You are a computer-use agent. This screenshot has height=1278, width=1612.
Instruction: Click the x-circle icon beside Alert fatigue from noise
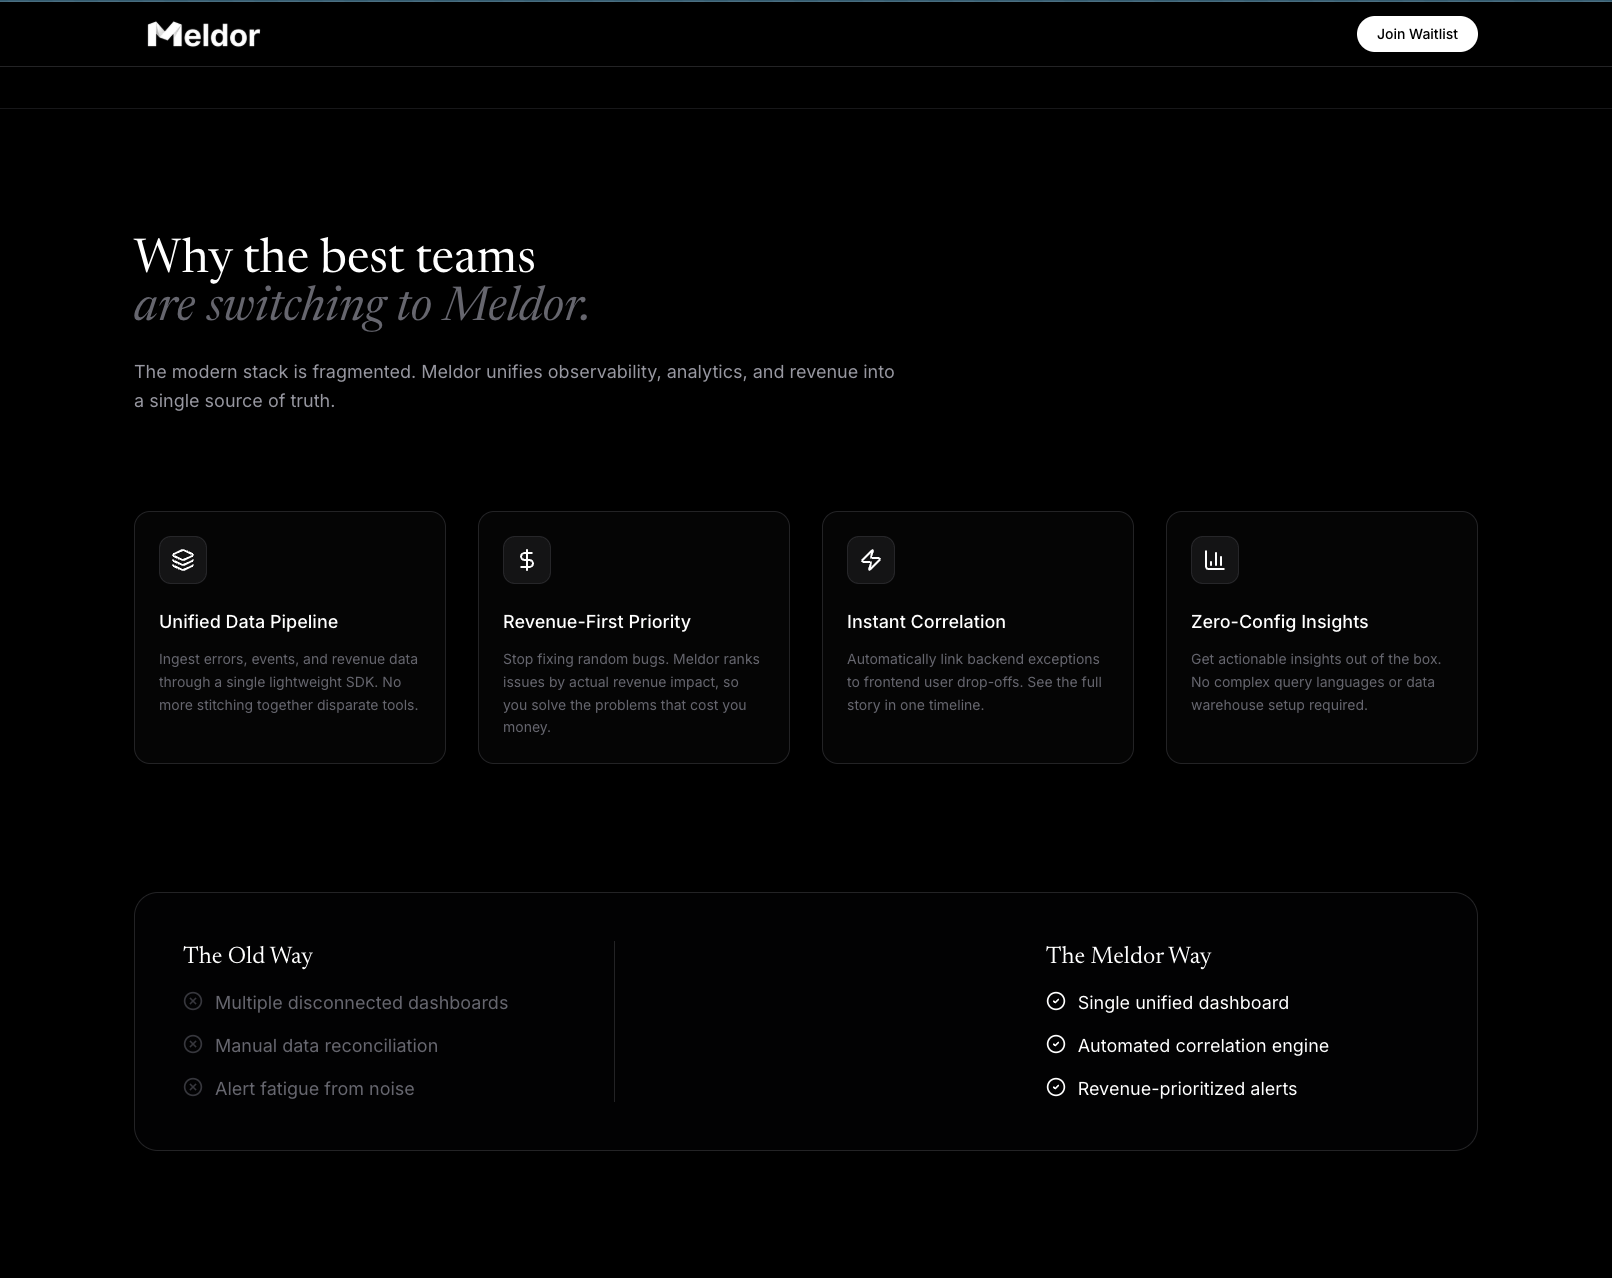(193, 1086)
